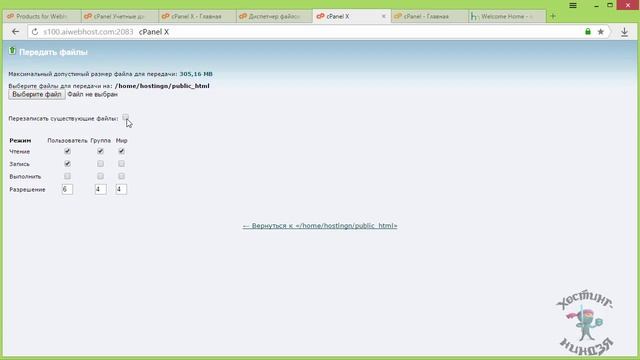Click the path /home/hostingn/public_html text
The height and width of the screenshot is (360, 640).
coord(162,86)
